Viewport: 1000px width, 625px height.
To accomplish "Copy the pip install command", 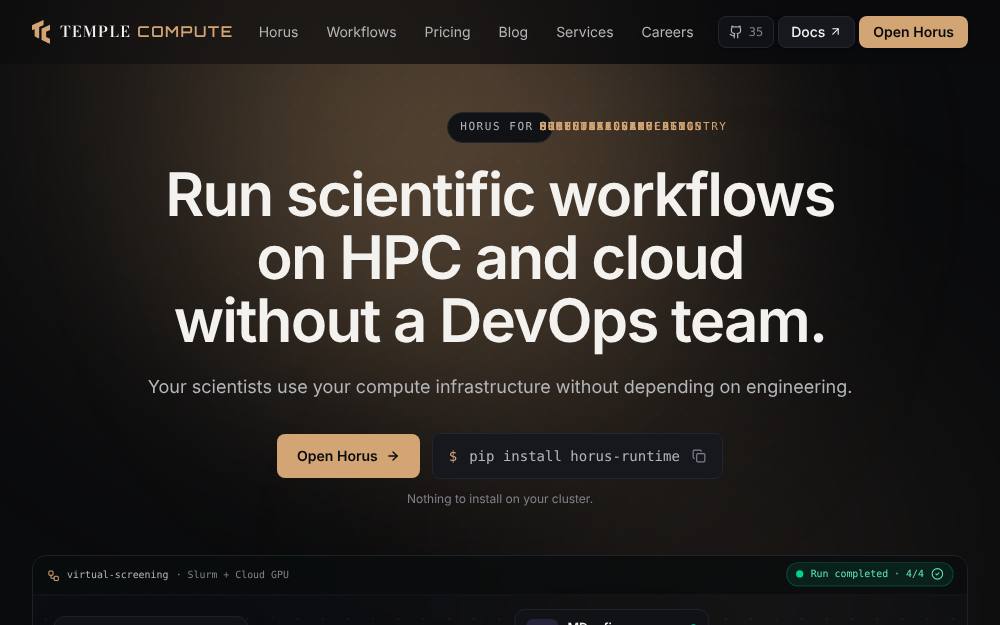I will tap(699, 456).
